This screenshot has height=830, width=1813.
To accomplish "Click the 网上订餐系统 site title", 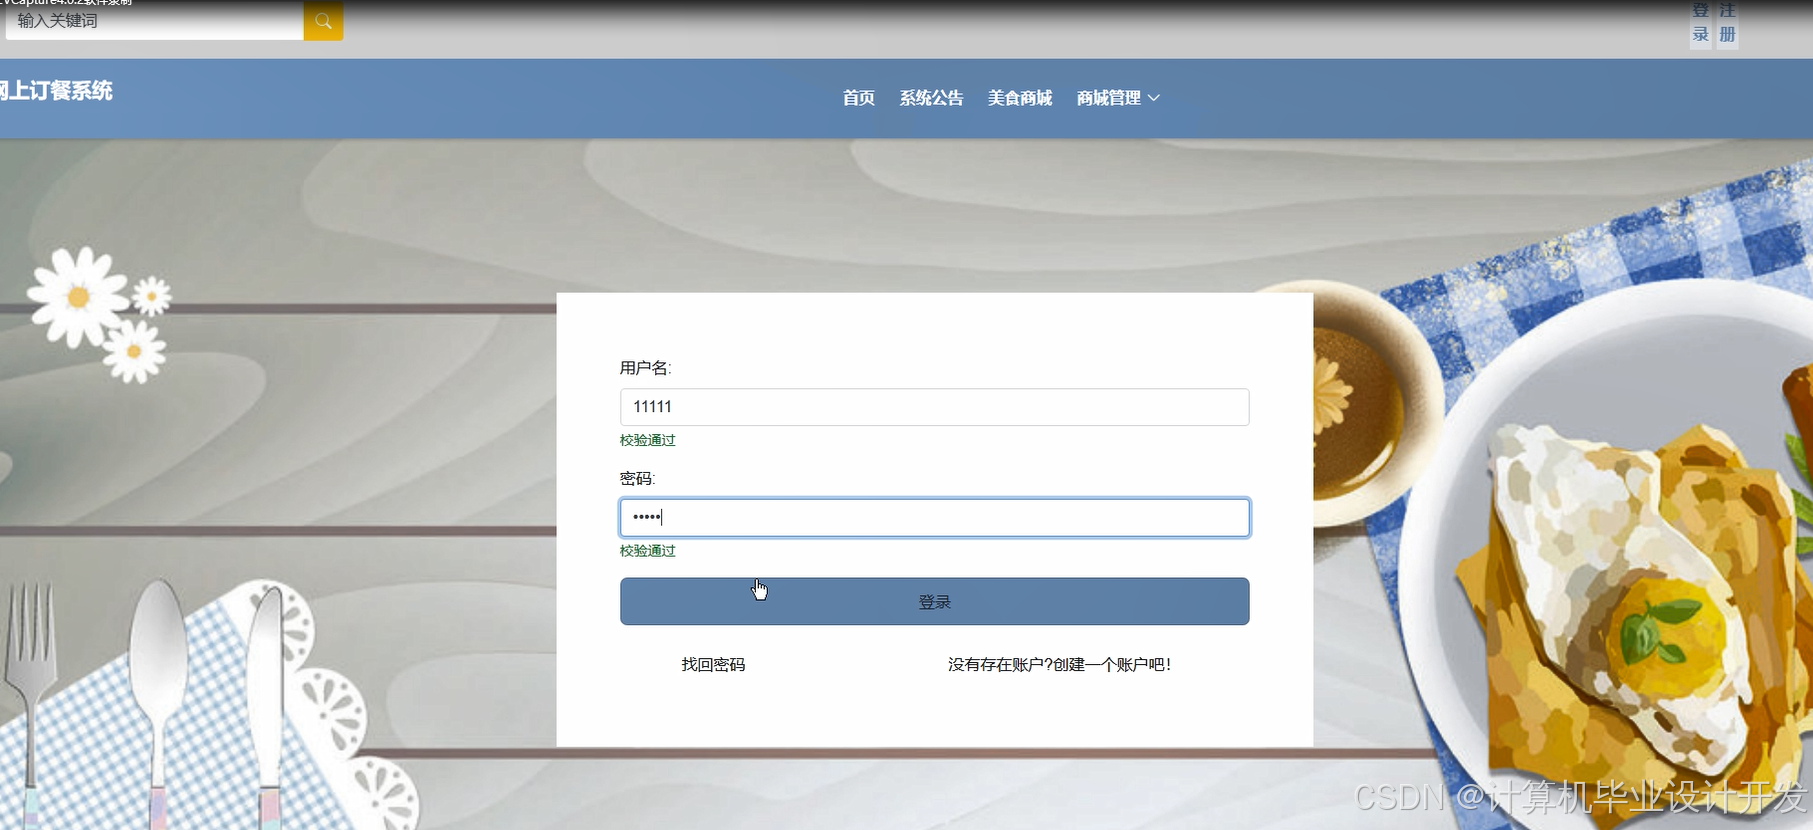I will (56, 91).
